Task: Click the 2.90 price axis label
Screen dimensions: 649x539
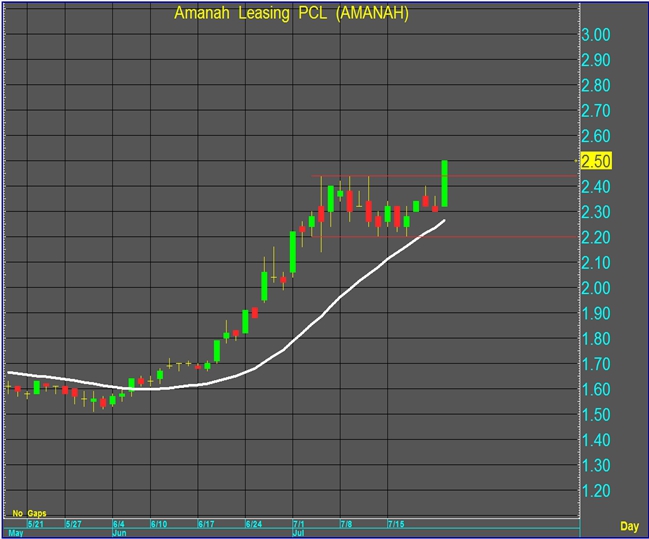Action: click(x=596, y=60)
